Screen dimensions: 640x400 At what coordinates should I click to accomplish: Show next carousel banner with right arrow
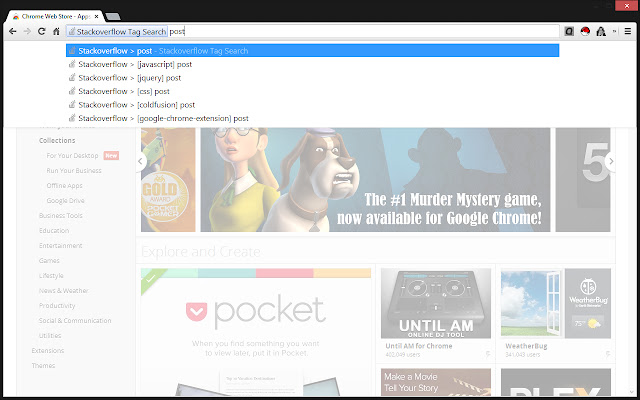tap(611, 161)
